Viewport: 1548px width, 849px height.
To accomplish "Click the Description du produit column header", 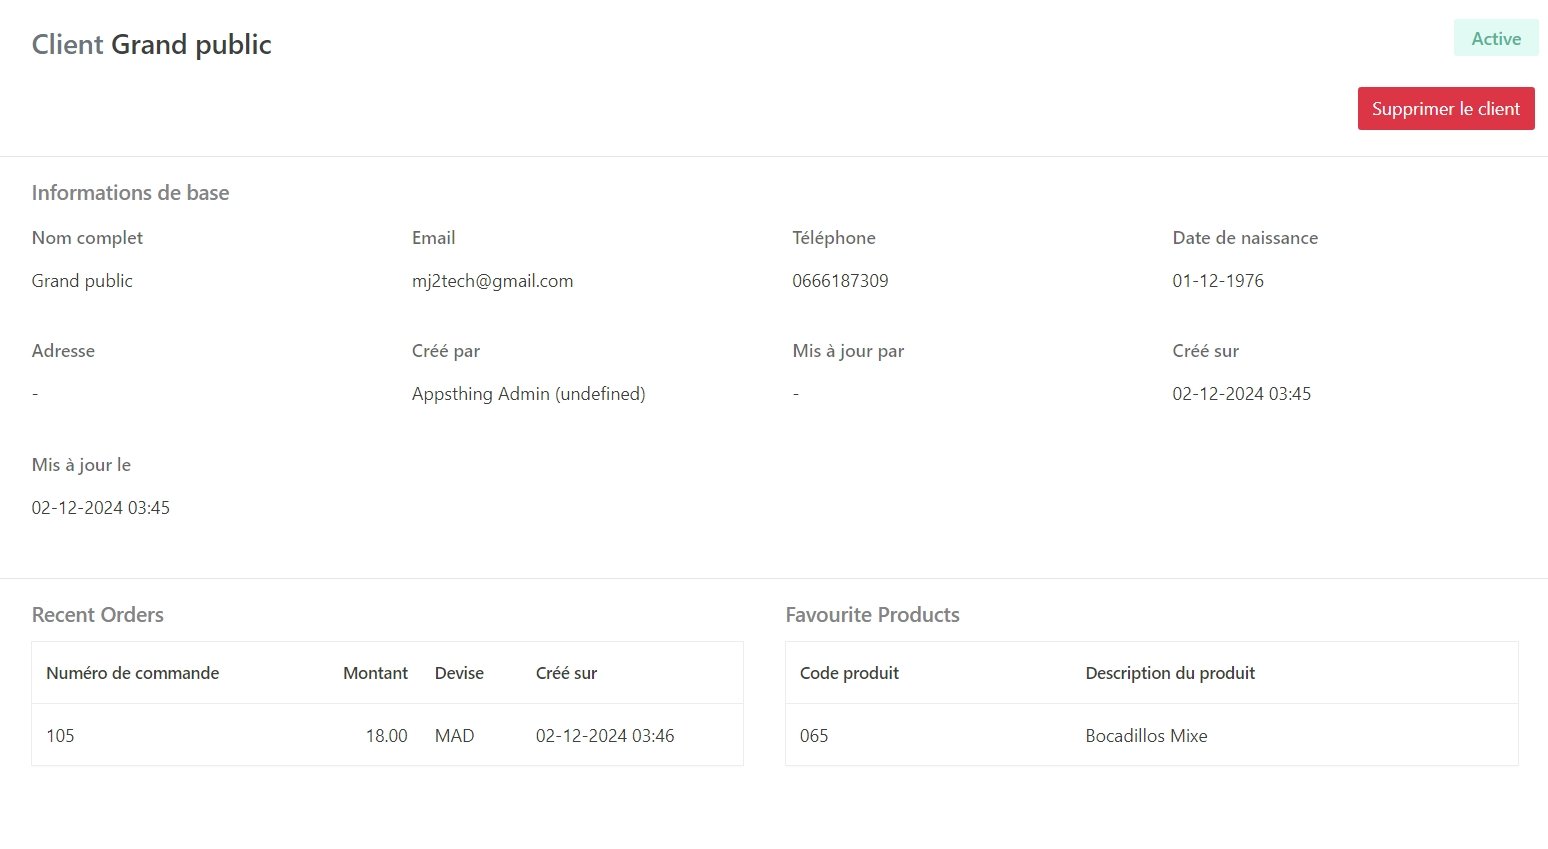I will pyautogui.click(x=1169, y=673).
